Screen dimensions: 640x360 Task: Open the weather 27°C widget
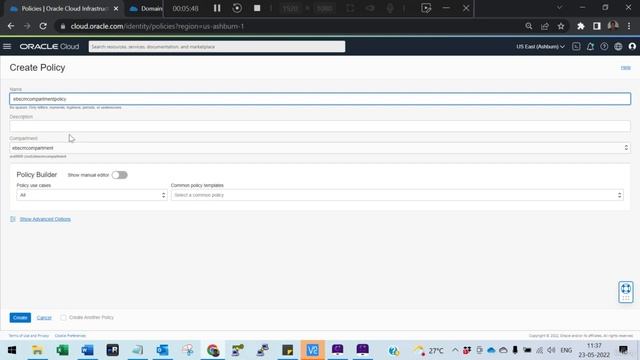tap(429, 350)
